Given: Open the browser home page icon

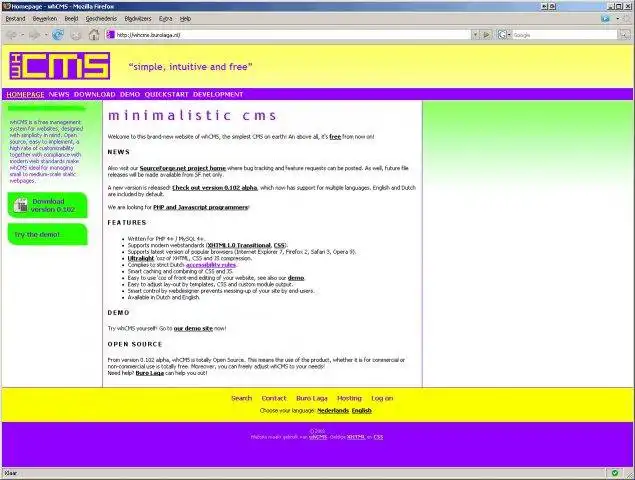Looking at the screenshot, I should (94, 35).
